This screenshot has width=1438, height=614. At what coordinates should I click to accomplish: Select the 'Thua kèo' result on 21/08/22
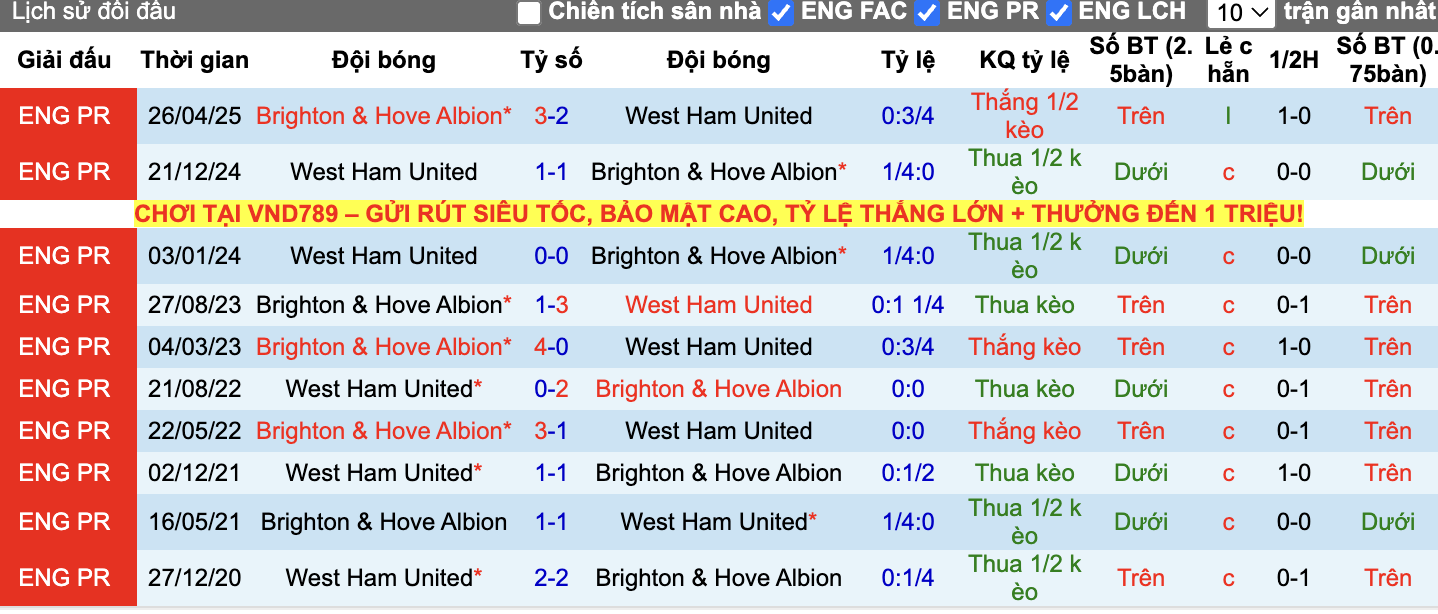[x=1025, y=388]
